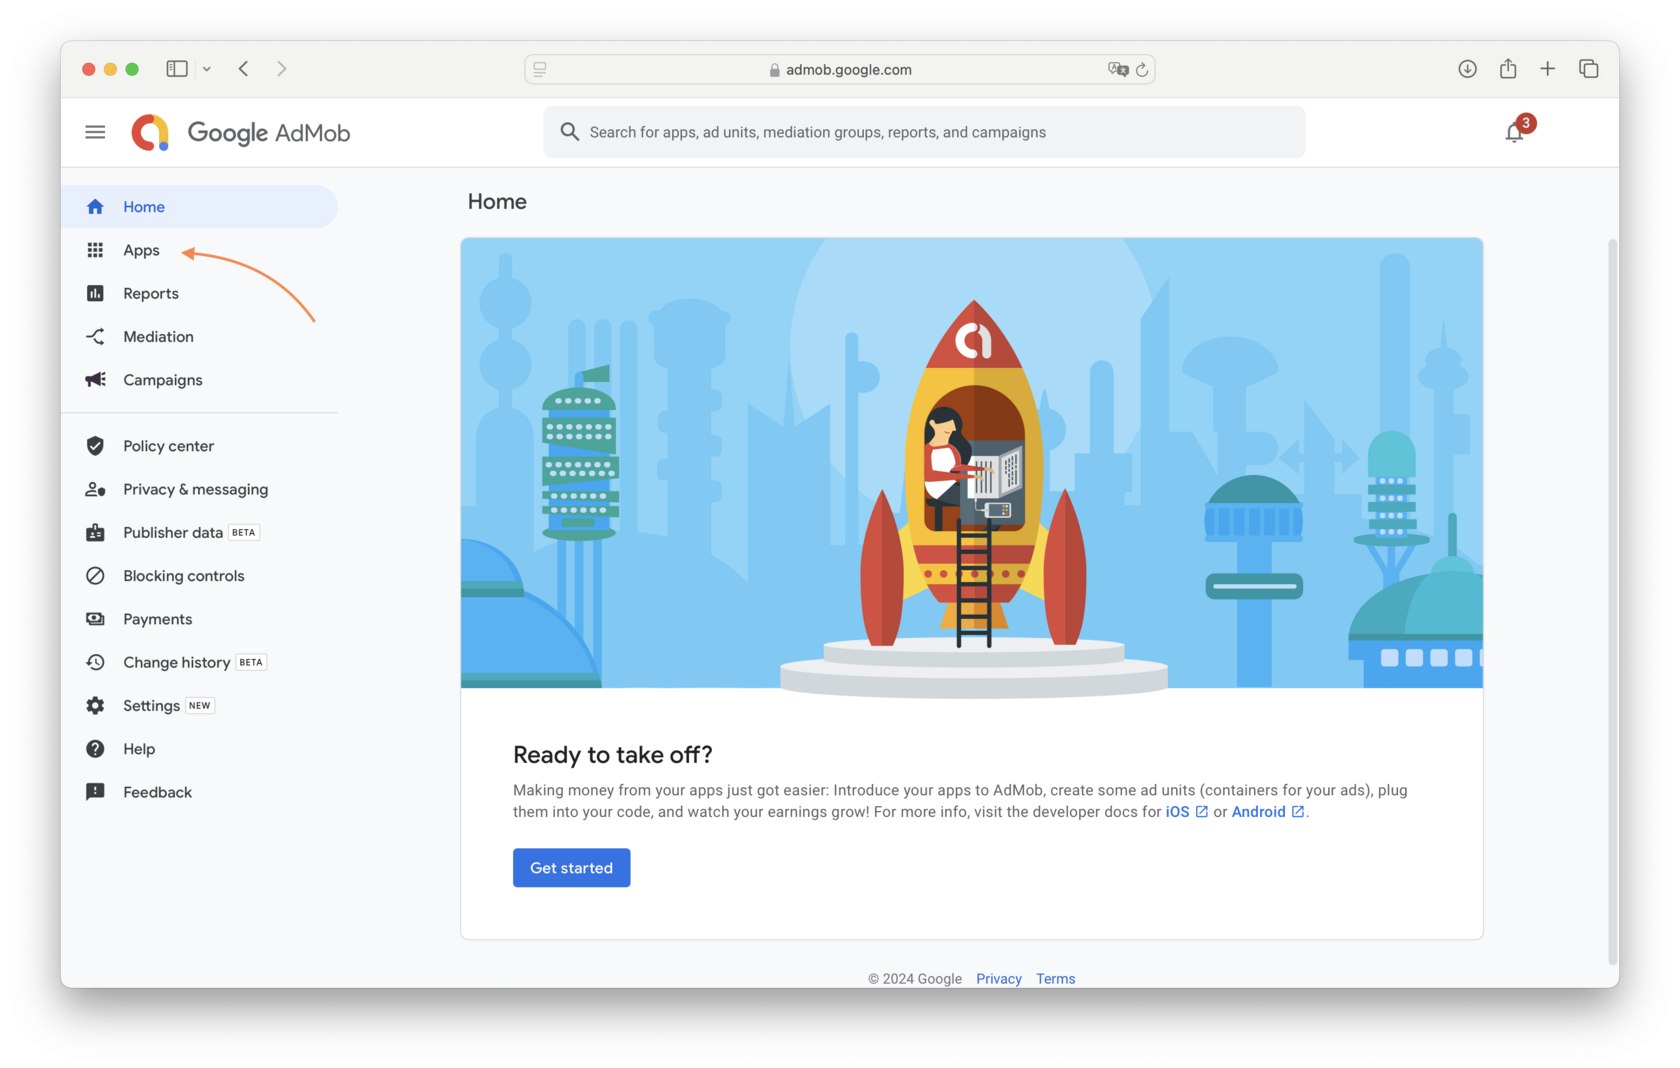Click the Settings gear icon
Image resolution: width=1680 pixels, height=1068 pixels.
coord(95,706)
